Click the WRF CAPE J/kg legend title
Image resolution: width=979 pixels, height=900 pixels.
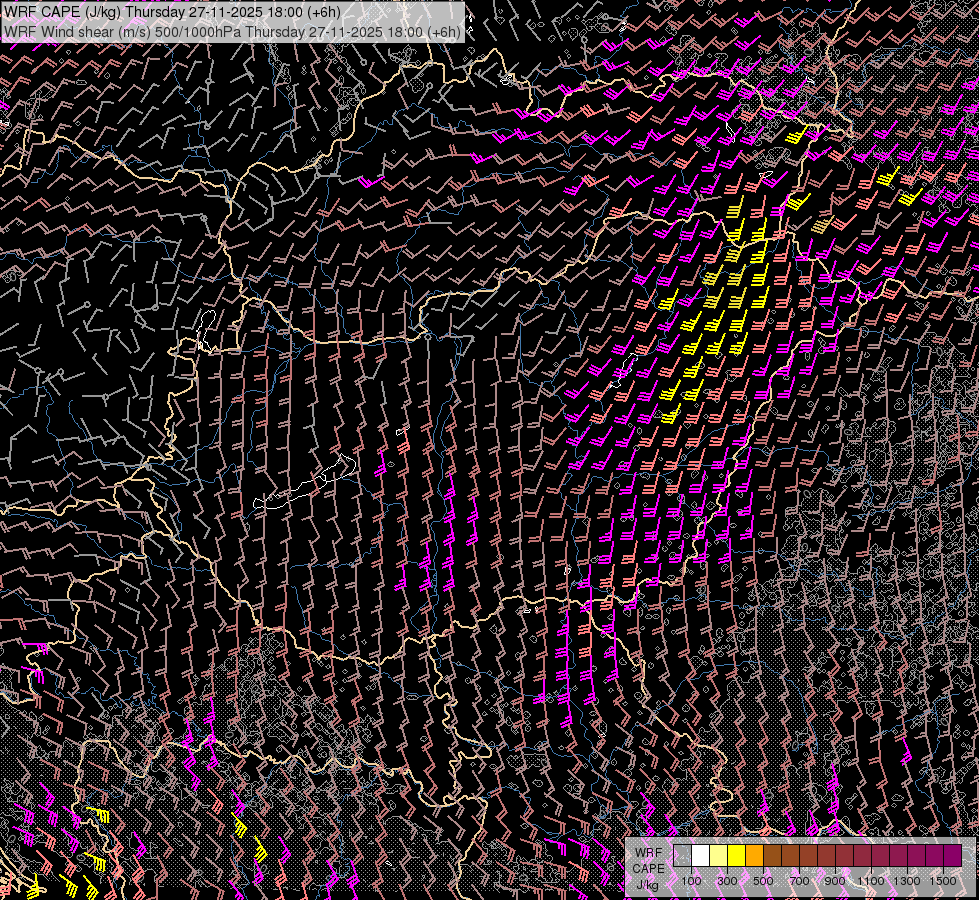(647, 868)
